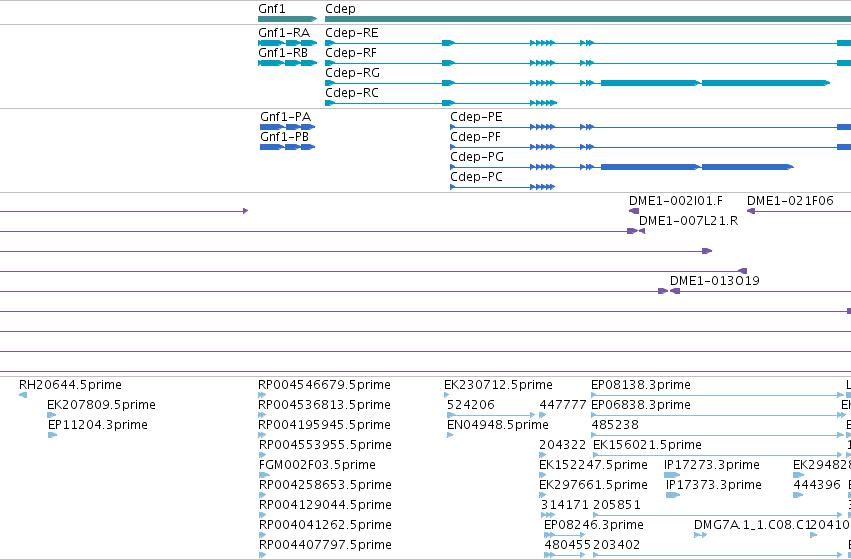The width and height of the screenshot is (851, 560).
Task: Click the EK230712.5prime EST label
Action: pos(498,385)
